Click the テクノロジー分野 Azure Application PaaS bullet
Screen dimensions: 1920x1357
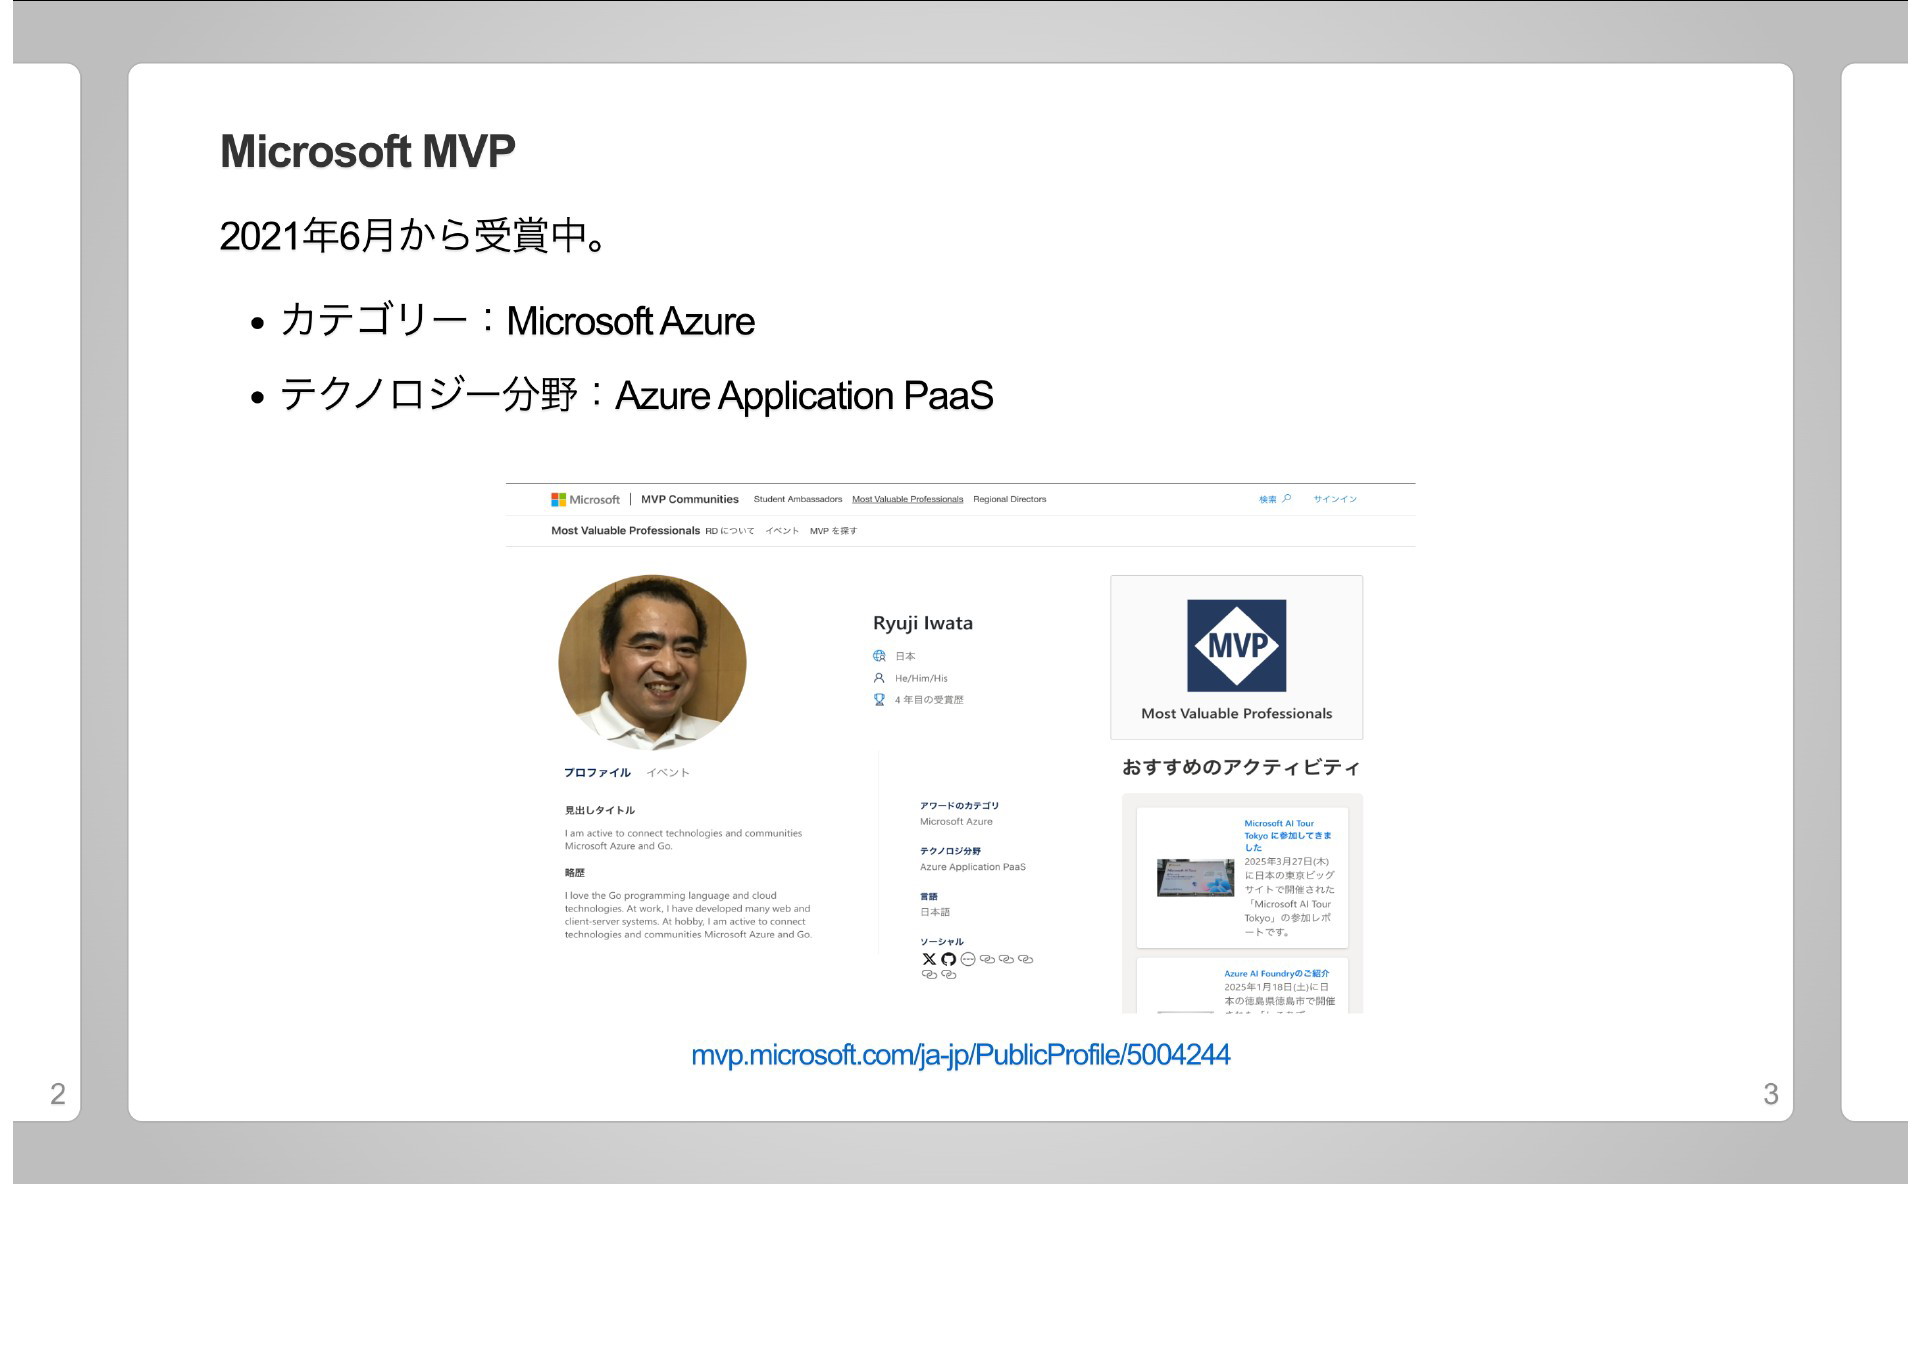tap(637, 395)
